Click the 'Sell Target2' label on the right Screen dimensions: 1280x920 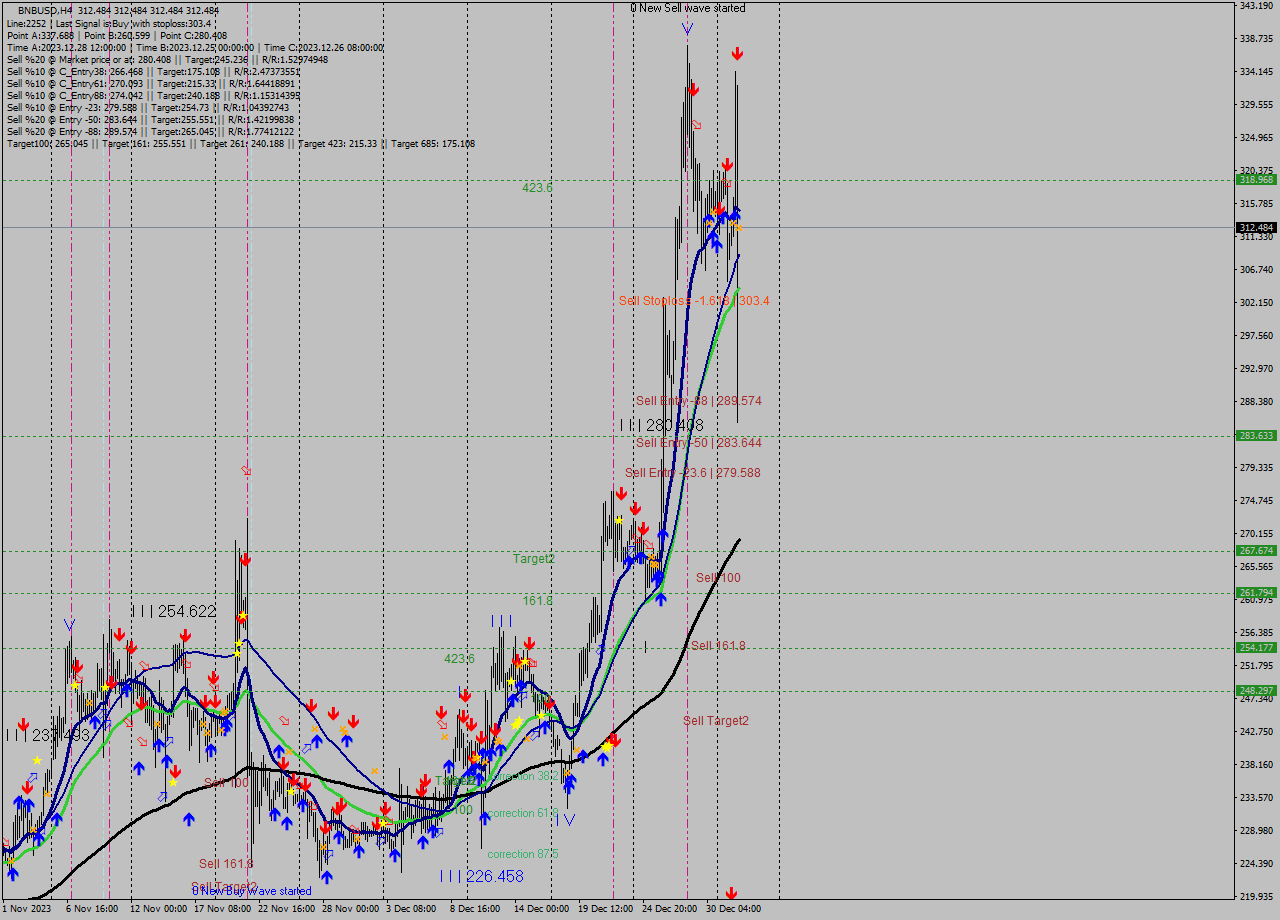(x=716, y=721)
